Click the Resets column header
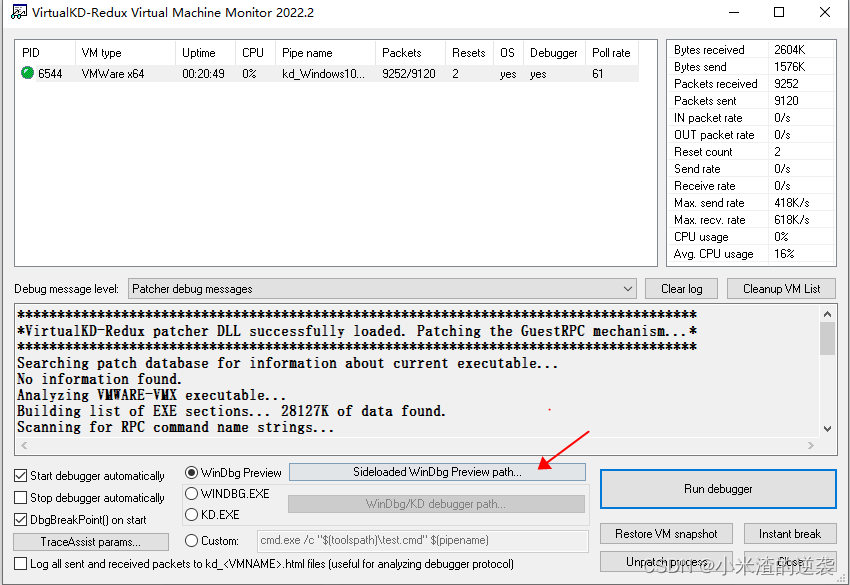Viewport: 850px width, 585px height. tap(469, 53)
